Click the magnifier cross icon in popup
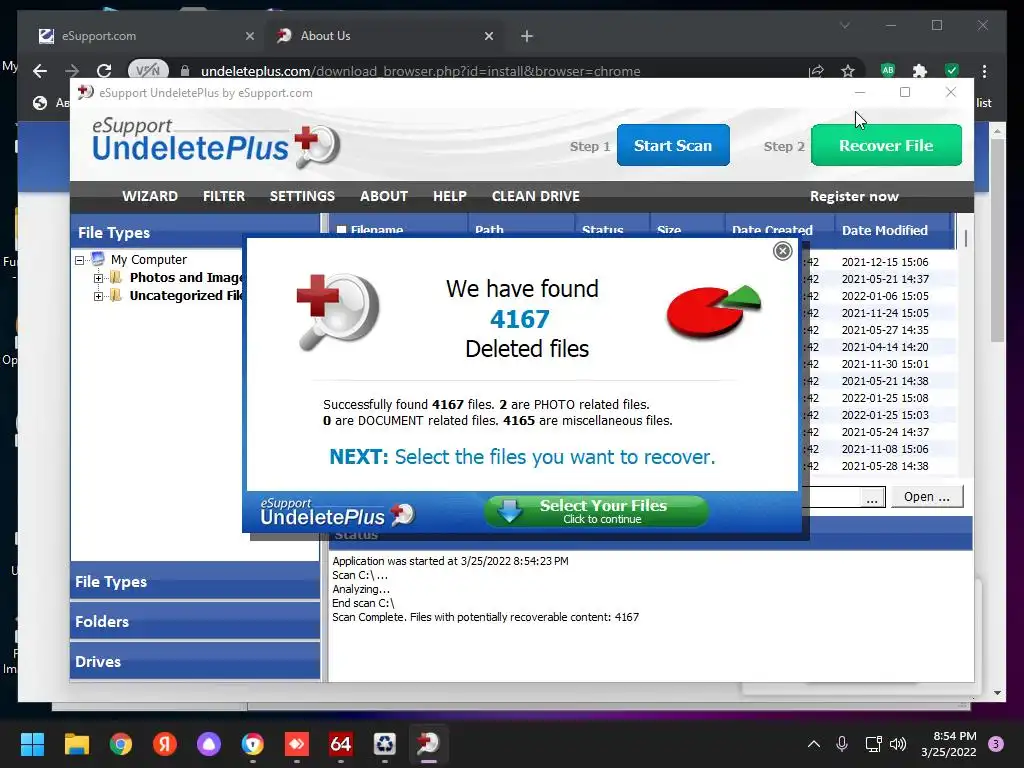Screen dimensions: 1024x768 [338, 312]
